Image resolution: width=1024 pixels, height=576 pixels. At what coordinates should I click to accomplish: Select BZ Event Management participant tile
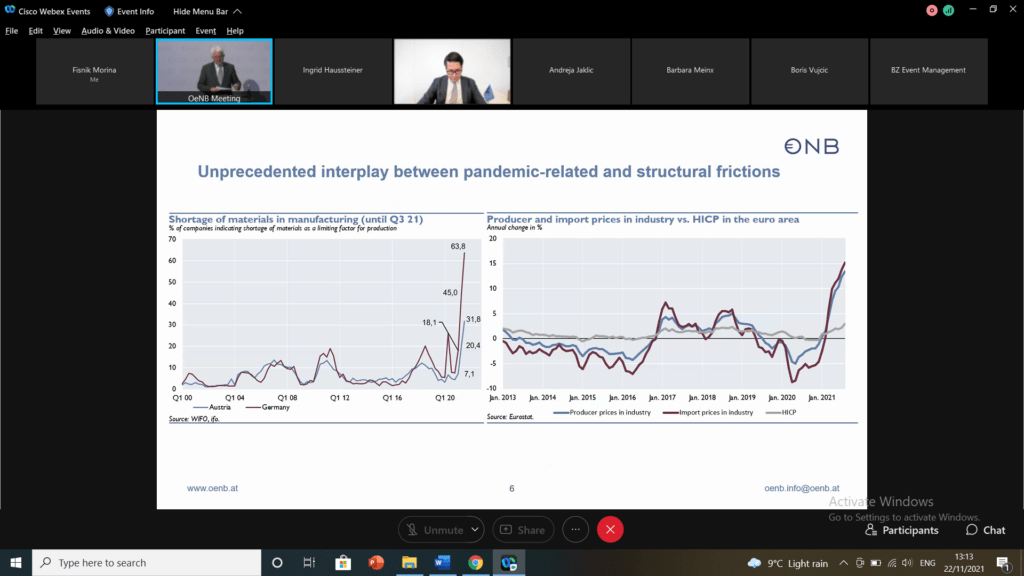(929, 71)
